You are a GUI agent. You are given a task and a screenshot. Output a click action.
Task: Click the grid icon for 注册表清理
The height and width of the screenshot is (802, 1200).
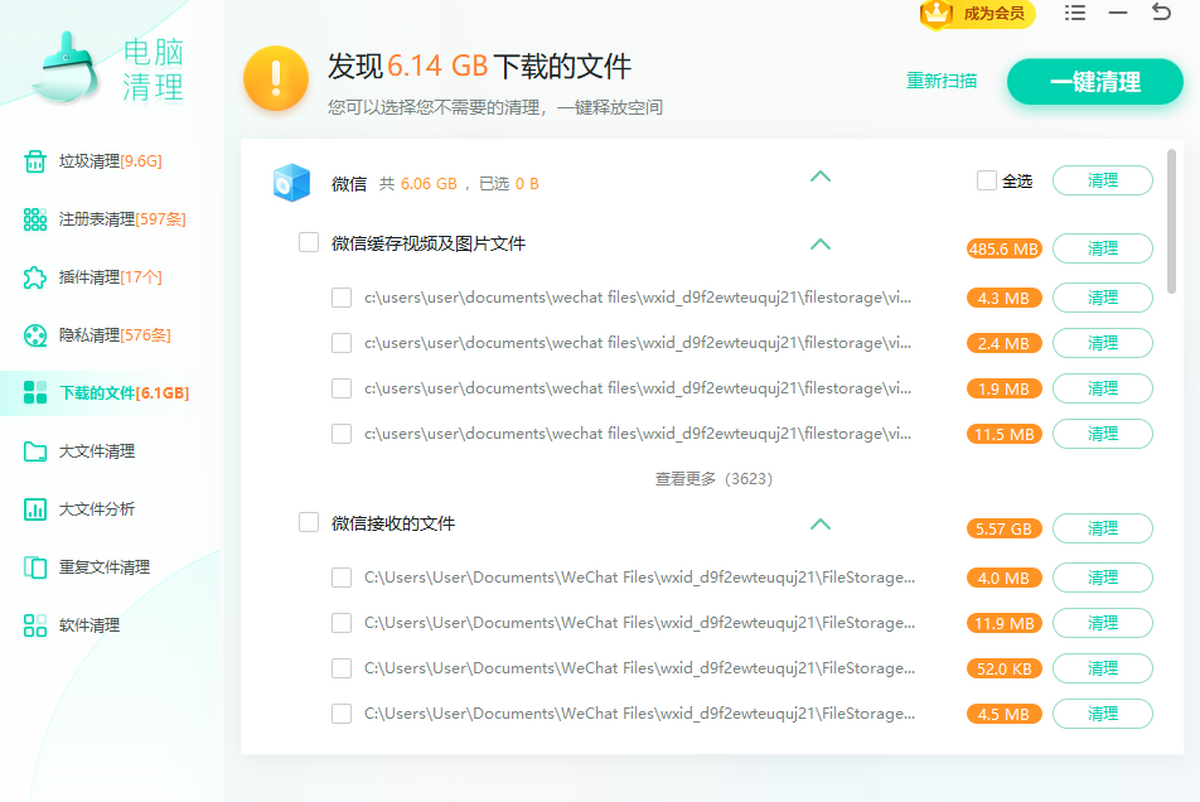pos(35,219)
